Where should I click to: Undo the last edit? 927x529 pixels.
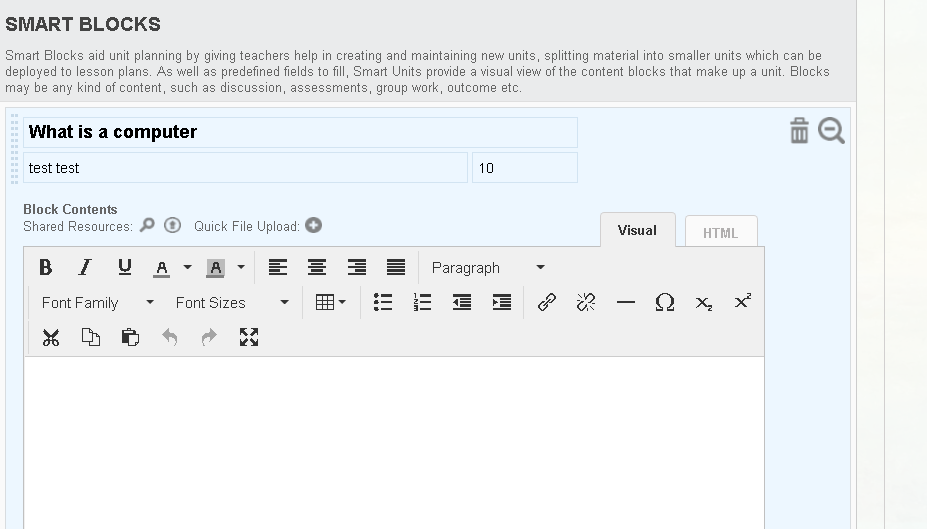click(x=170, y=337)
